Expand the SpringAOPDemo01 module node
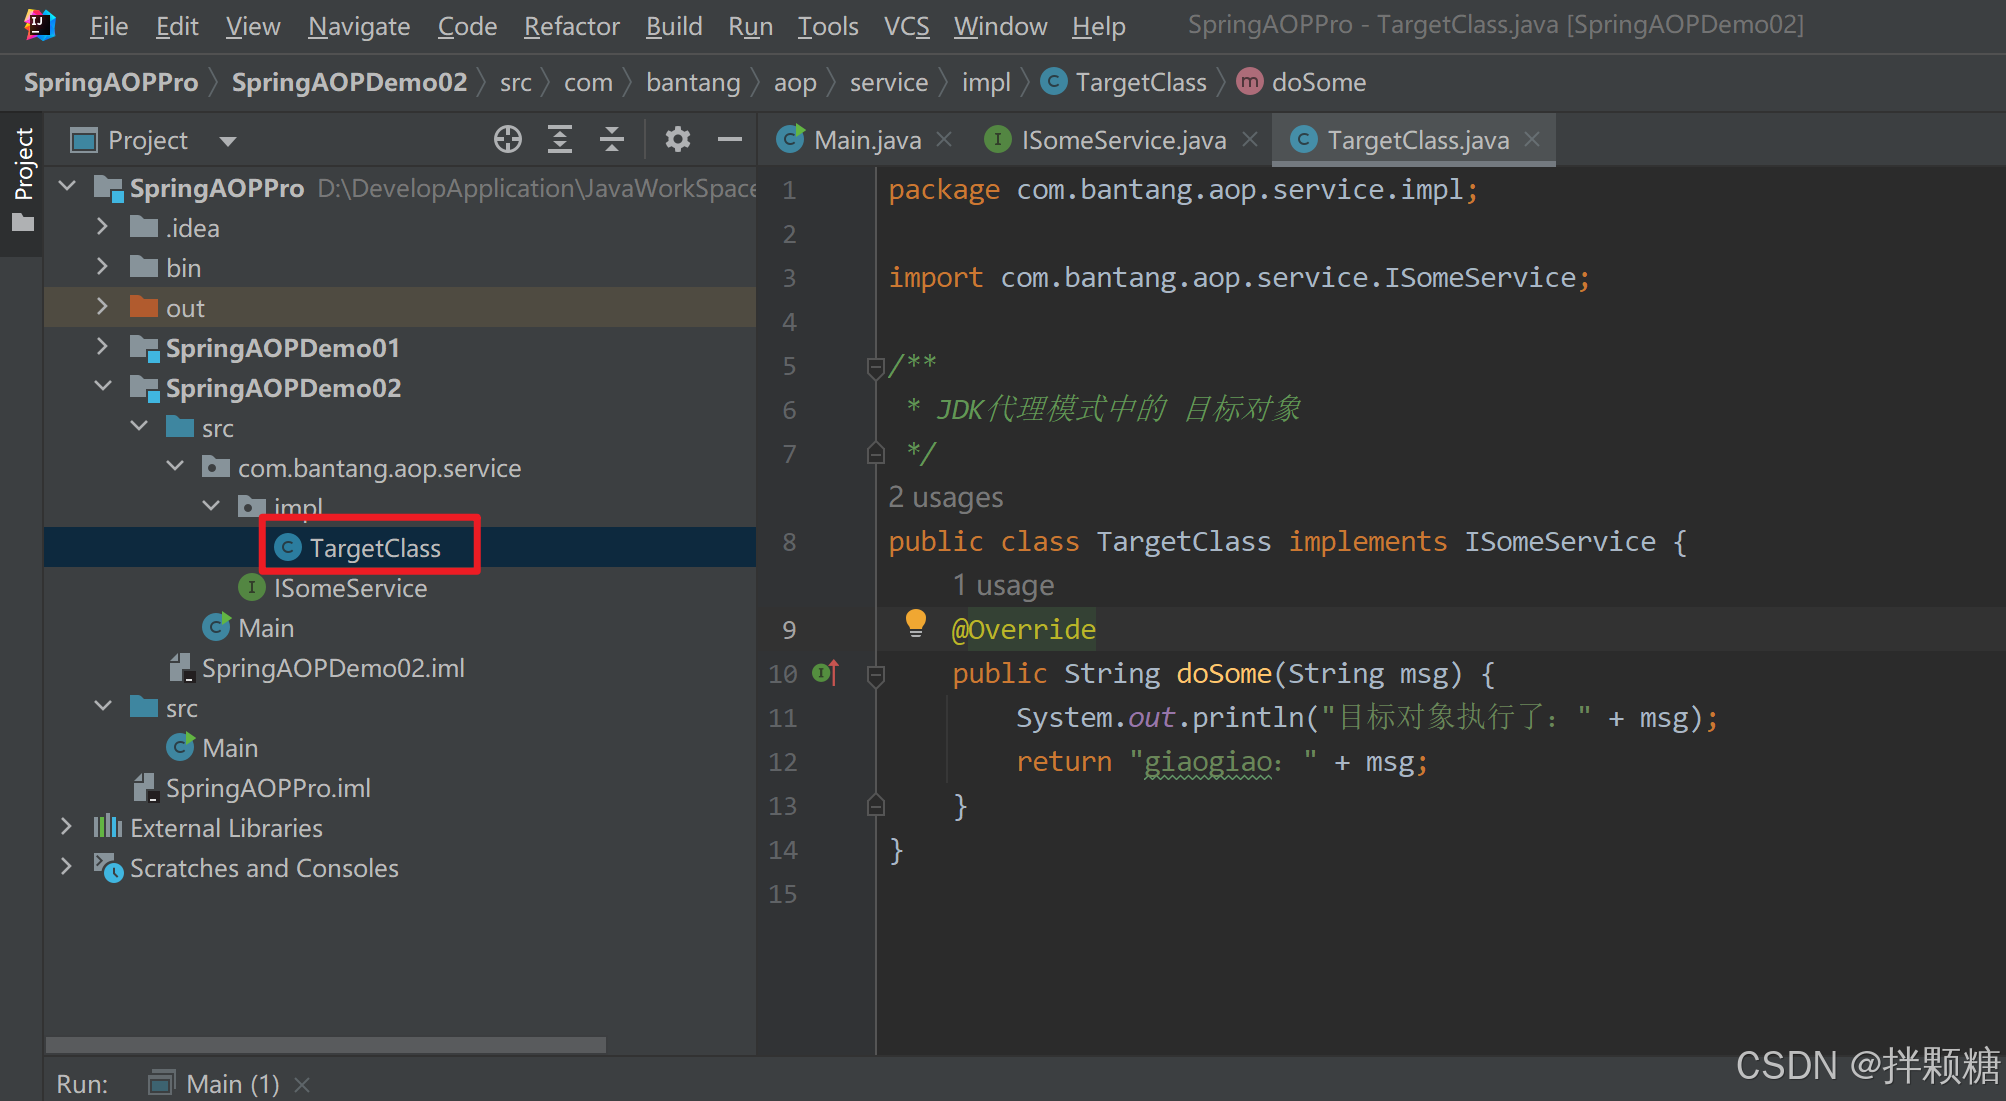The width and height of the screenshot is (2006, 1101). (x=102, y=347)
